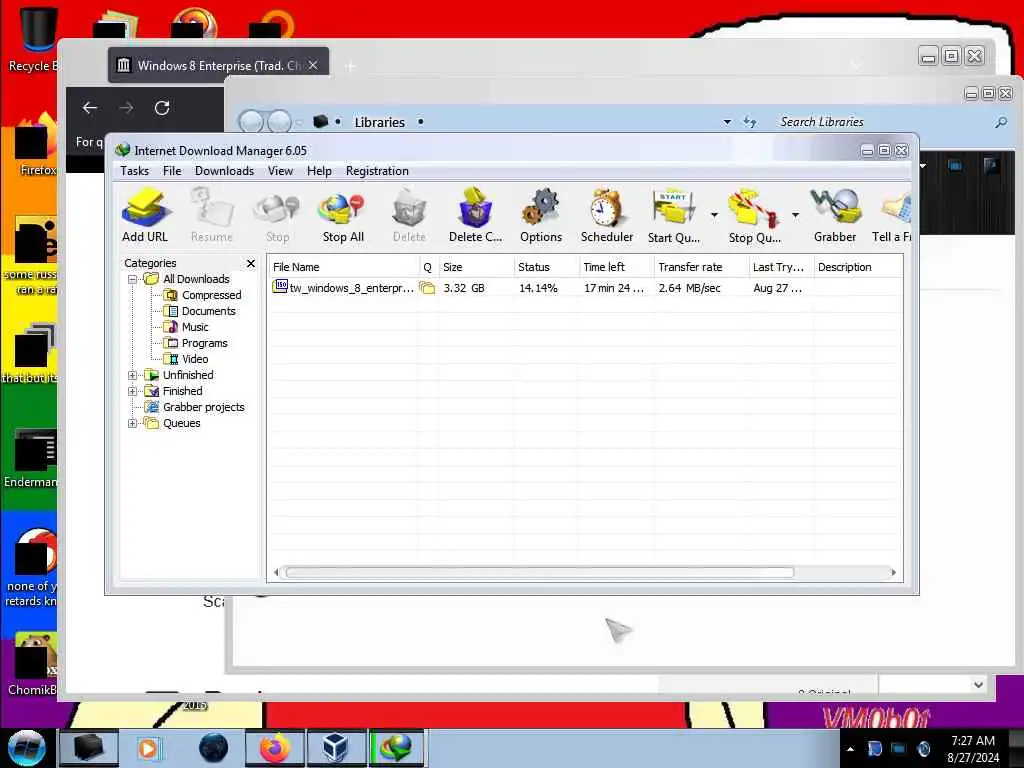The width and height of the screenshot is (1024, 768).
Task: Click the Delete toolbar icon
Action: click(x=409, y=216)
